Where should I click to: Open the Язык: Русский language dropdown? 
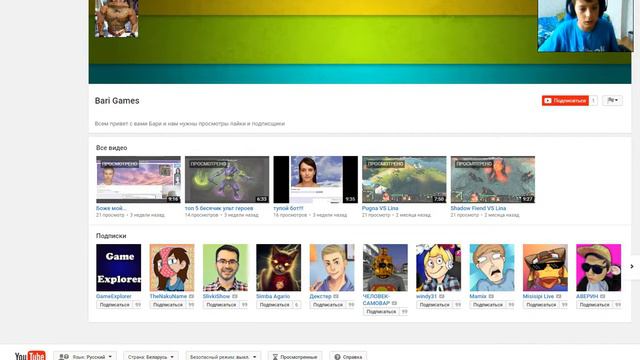[85, 356]
